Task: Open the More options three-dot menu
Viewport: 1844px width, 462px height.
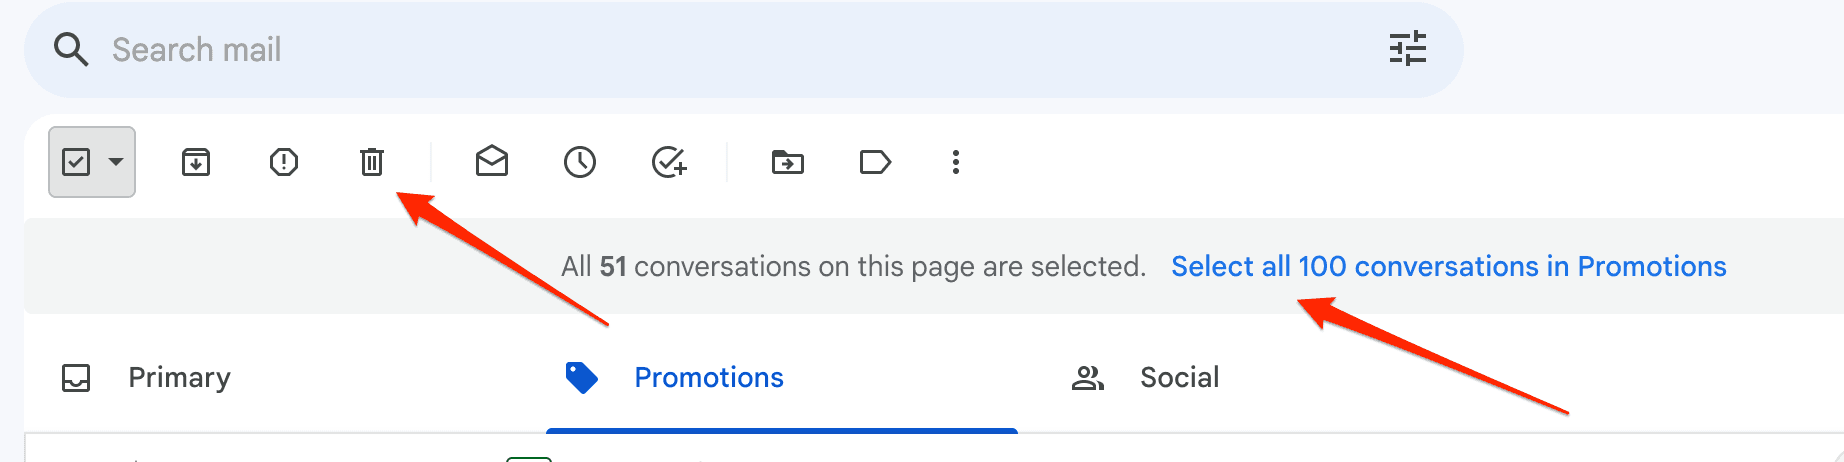Action: (x=956, y=162)
